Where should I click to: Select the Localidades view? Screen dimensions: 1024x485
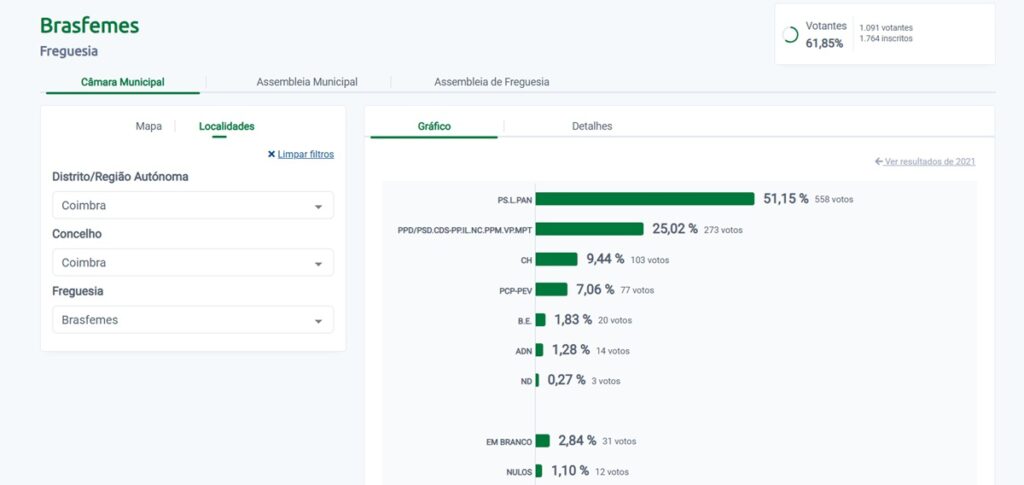[226, 126]
